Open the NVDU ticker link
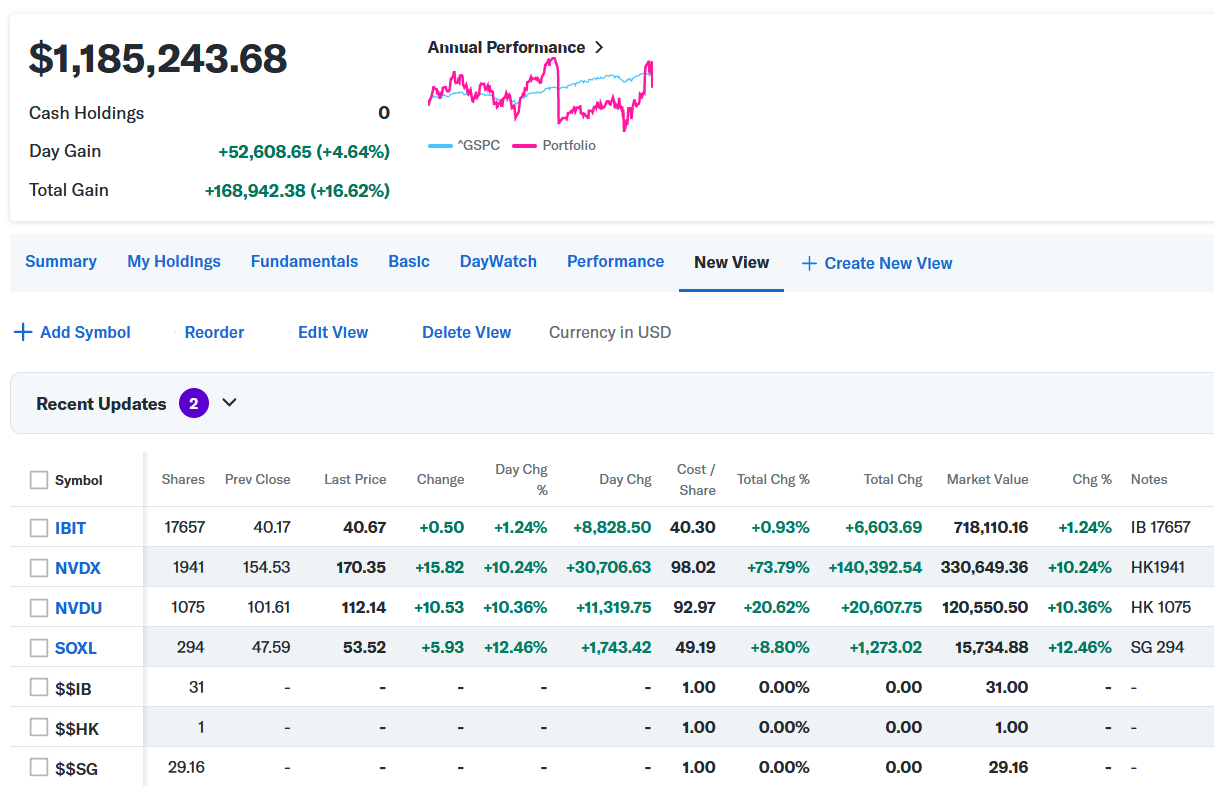Screen dimensions: 1214x786 click(x=78, y=608)
